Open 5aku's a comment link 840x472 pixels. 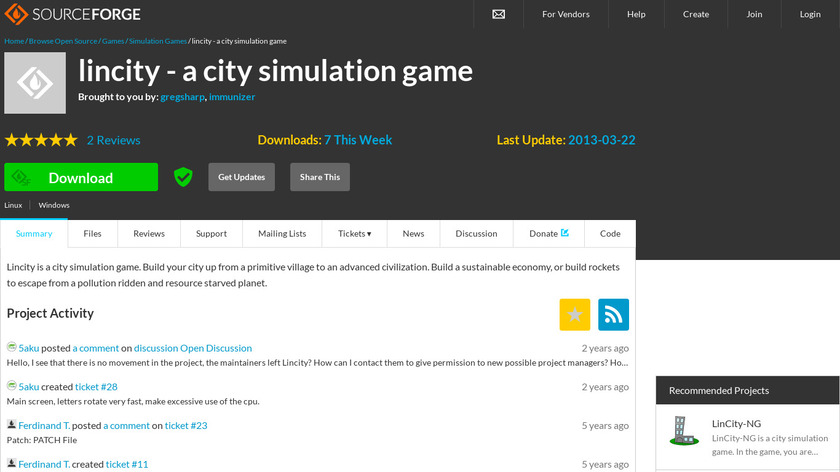[x=95, y=348]
